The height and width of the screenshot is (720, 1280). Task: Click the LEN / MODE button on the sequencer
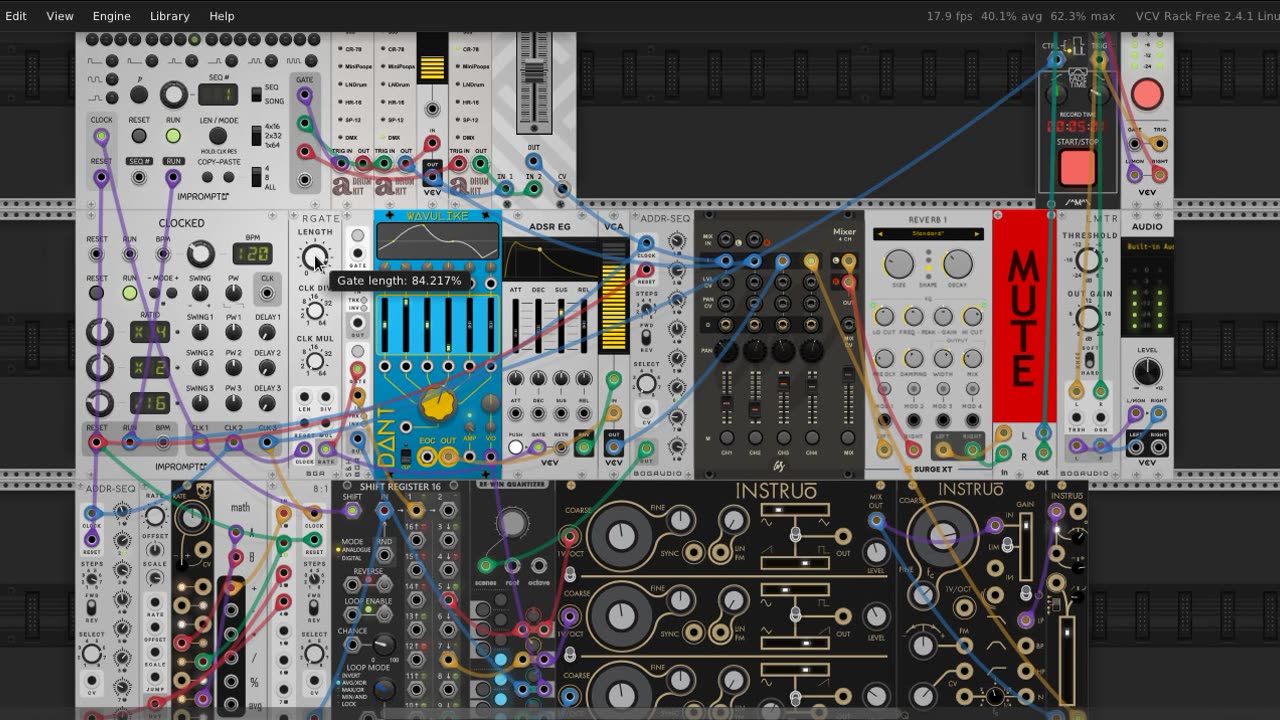[218, 136]
